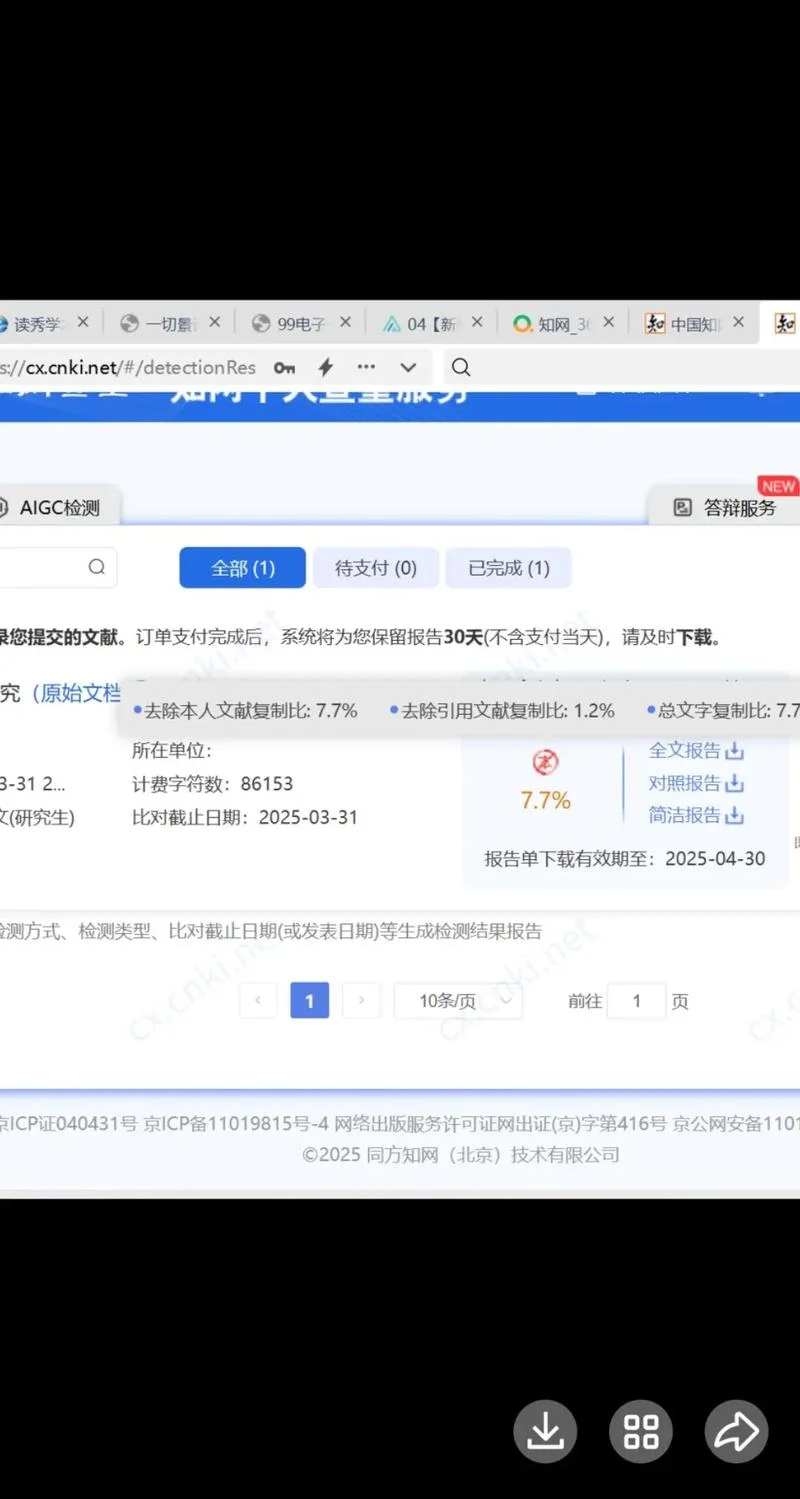
Task: Click the 7.7% similarity result
Action: tap(545, 800)
